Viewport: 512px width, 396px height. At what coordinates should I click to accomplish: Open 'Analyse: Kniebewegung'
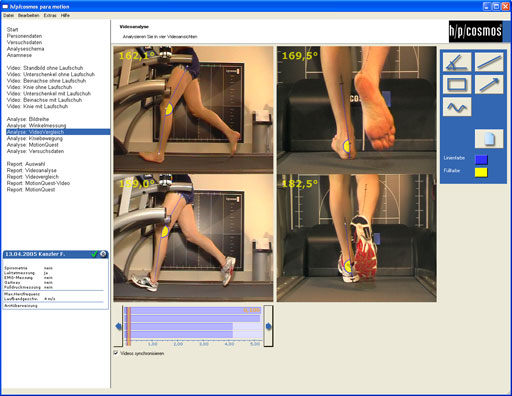(x=35, y=138)
